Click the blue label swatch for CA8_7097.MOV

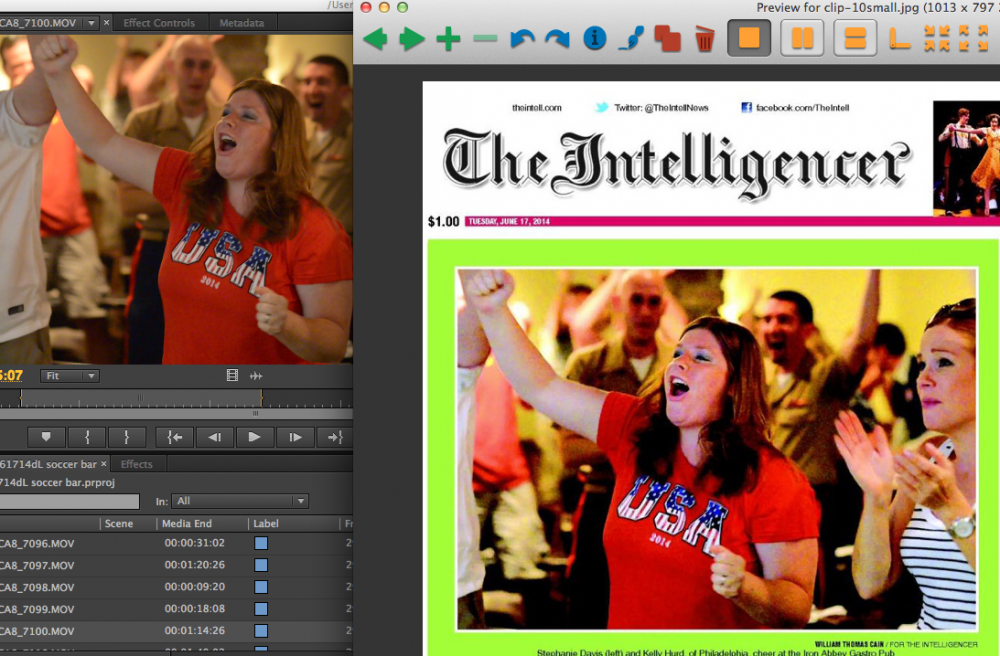261,565
